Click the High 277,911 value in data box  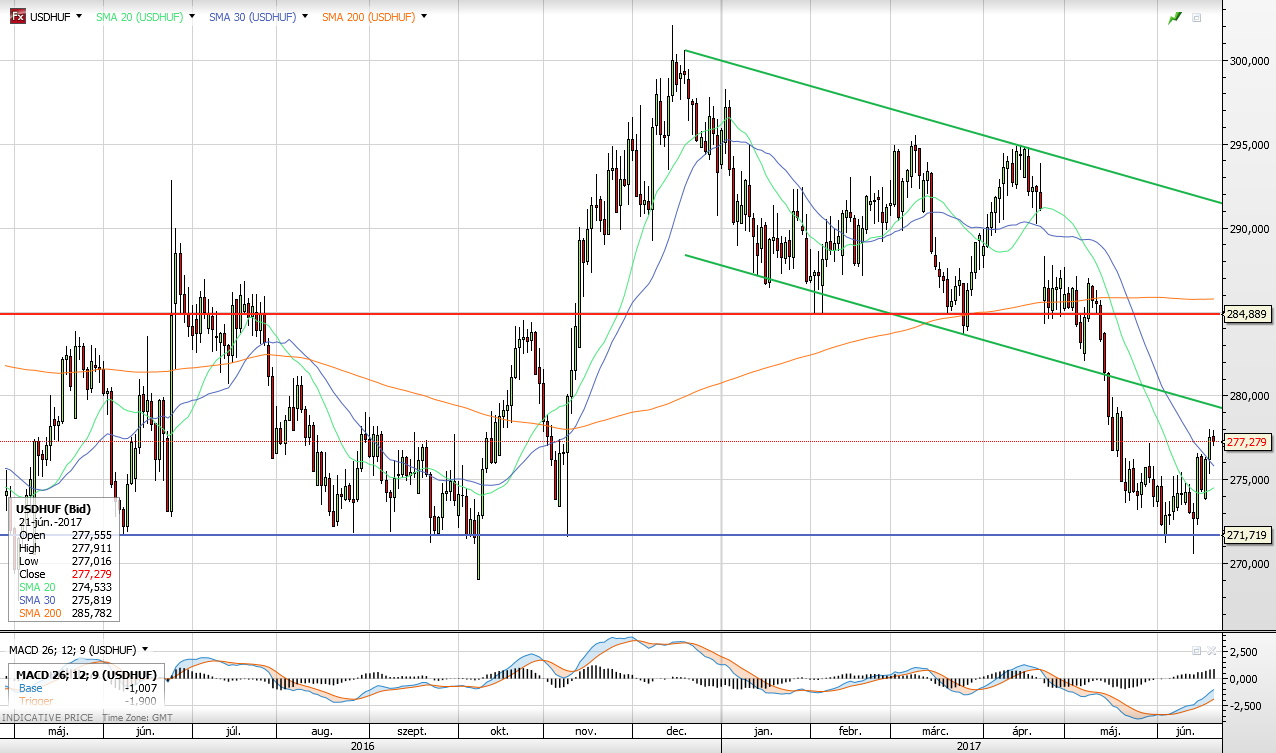coord(91,548)
